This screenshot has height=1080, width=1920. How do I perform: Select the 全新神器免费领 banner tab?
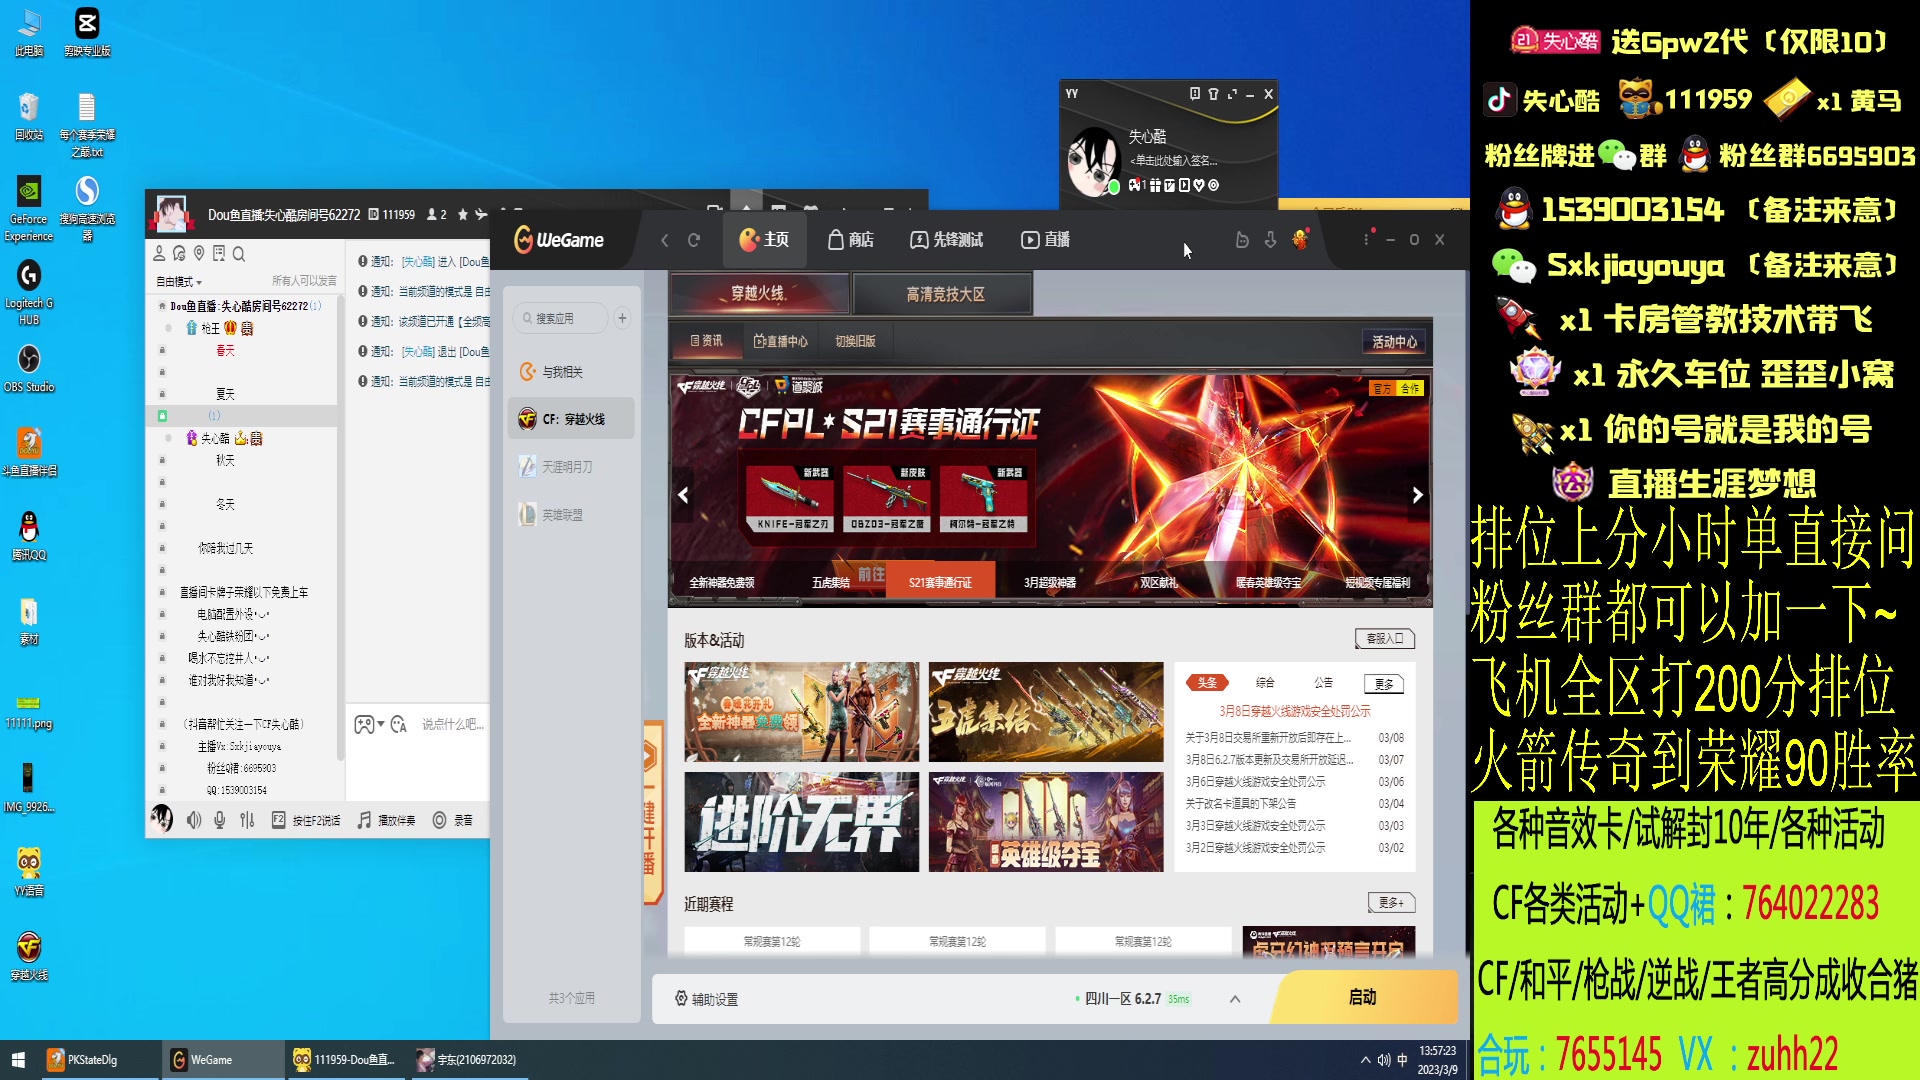(x=722, y=582)
